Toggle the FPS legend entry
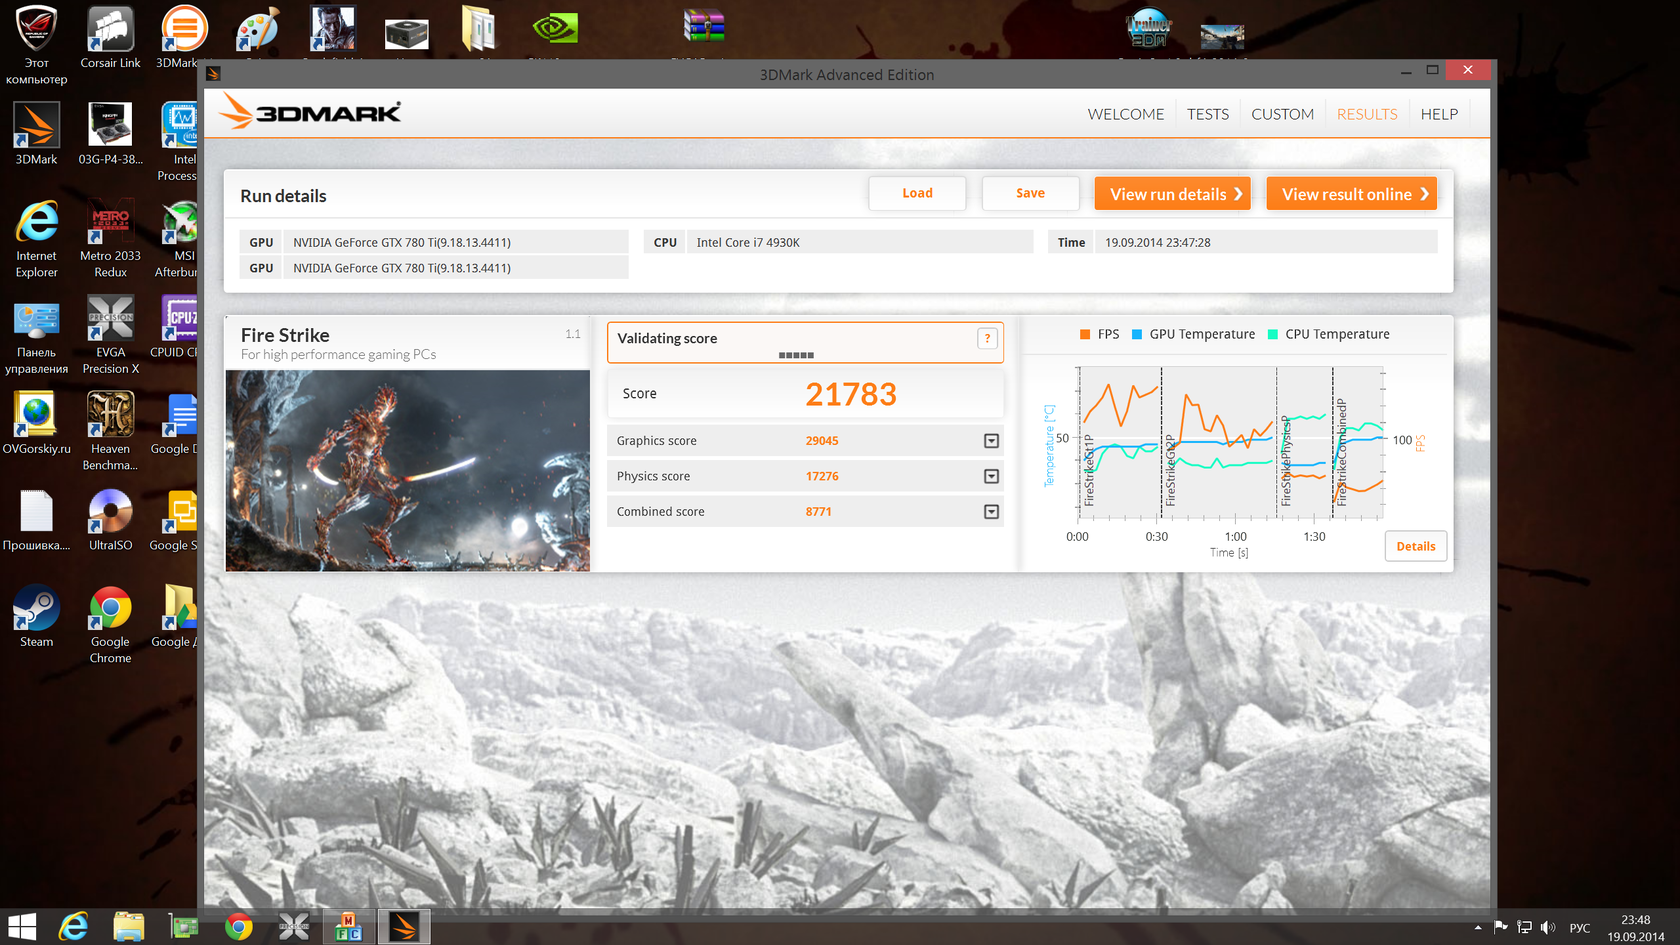Image resolution: width=1680 pixels, height=945 pixels. tap(1099, 335)
